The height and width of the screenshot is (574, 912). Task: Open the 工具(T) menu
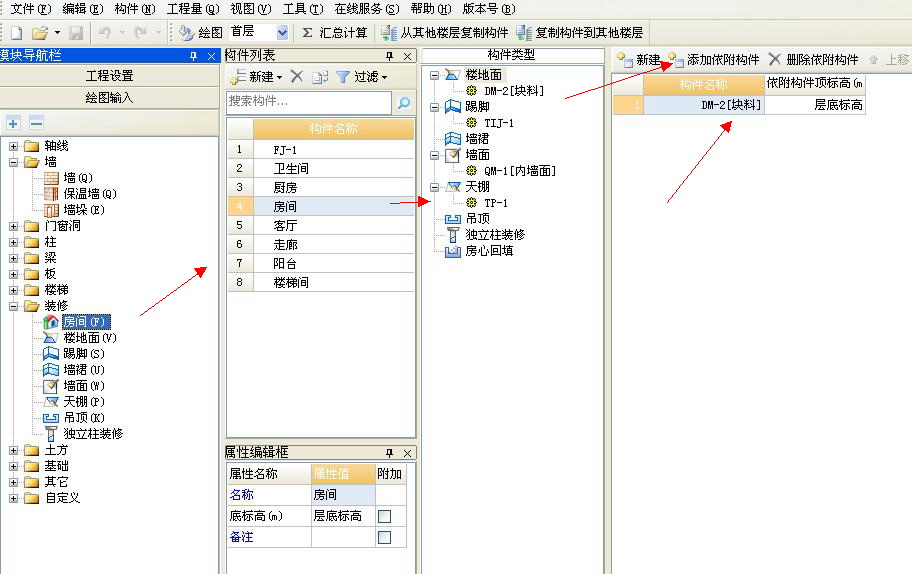303,9
